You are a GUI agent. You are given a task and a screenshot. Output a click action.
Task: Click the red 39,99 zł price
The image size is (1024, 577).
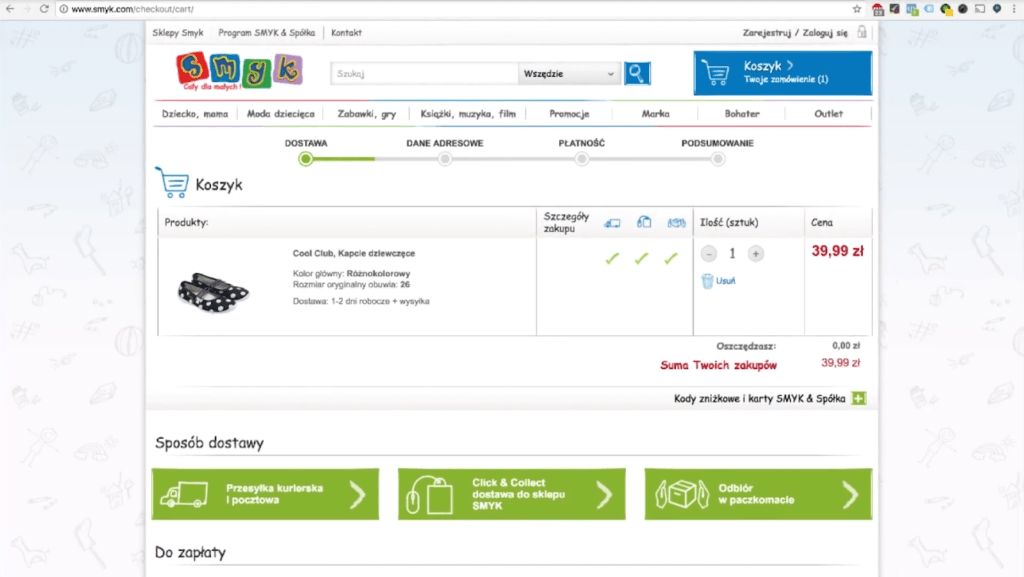click(x=837, y=251)
